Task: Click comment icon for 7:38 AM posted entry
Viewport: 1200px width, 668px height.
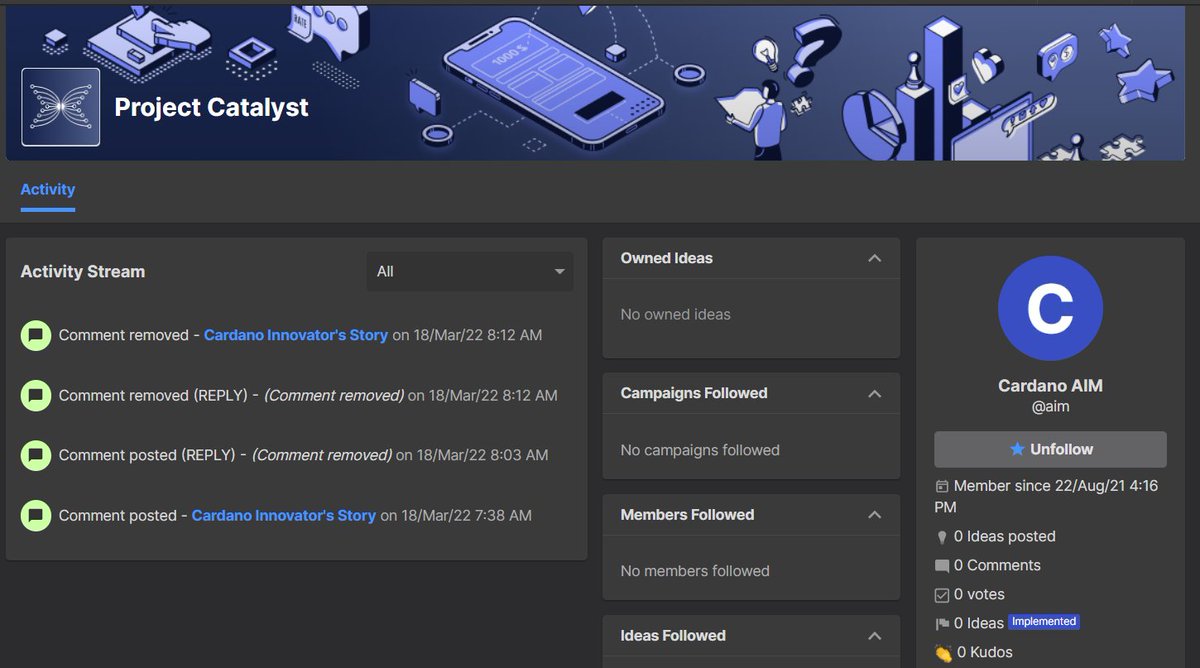Action: point(36,516)
